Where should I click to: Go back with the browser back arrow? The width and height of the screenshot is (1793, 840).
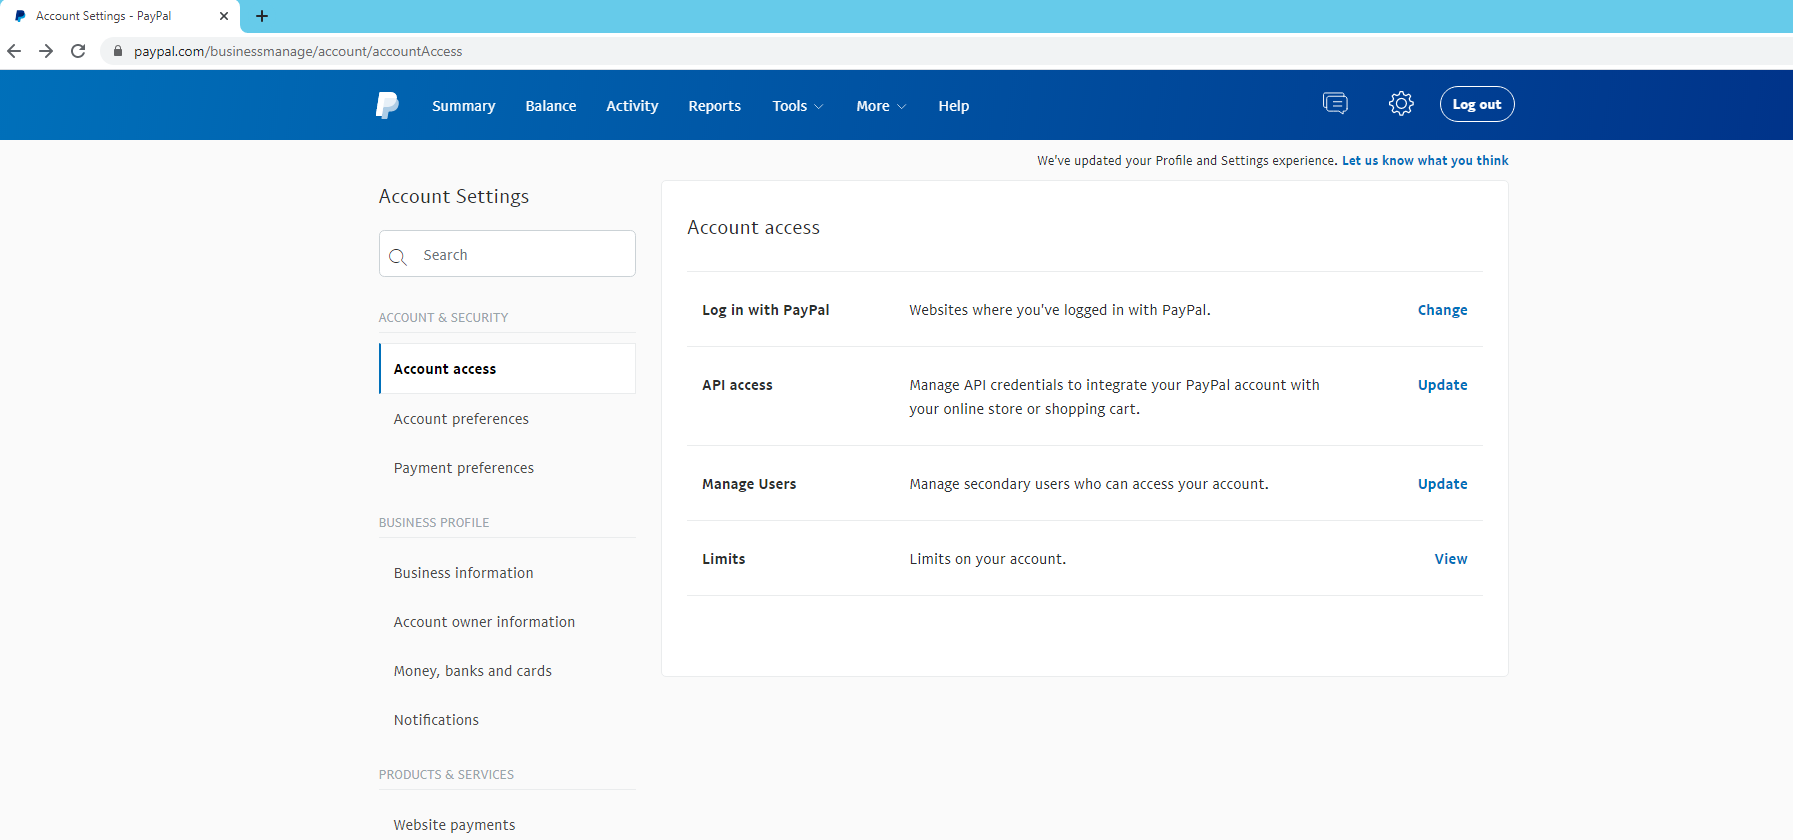click(14, 51)
